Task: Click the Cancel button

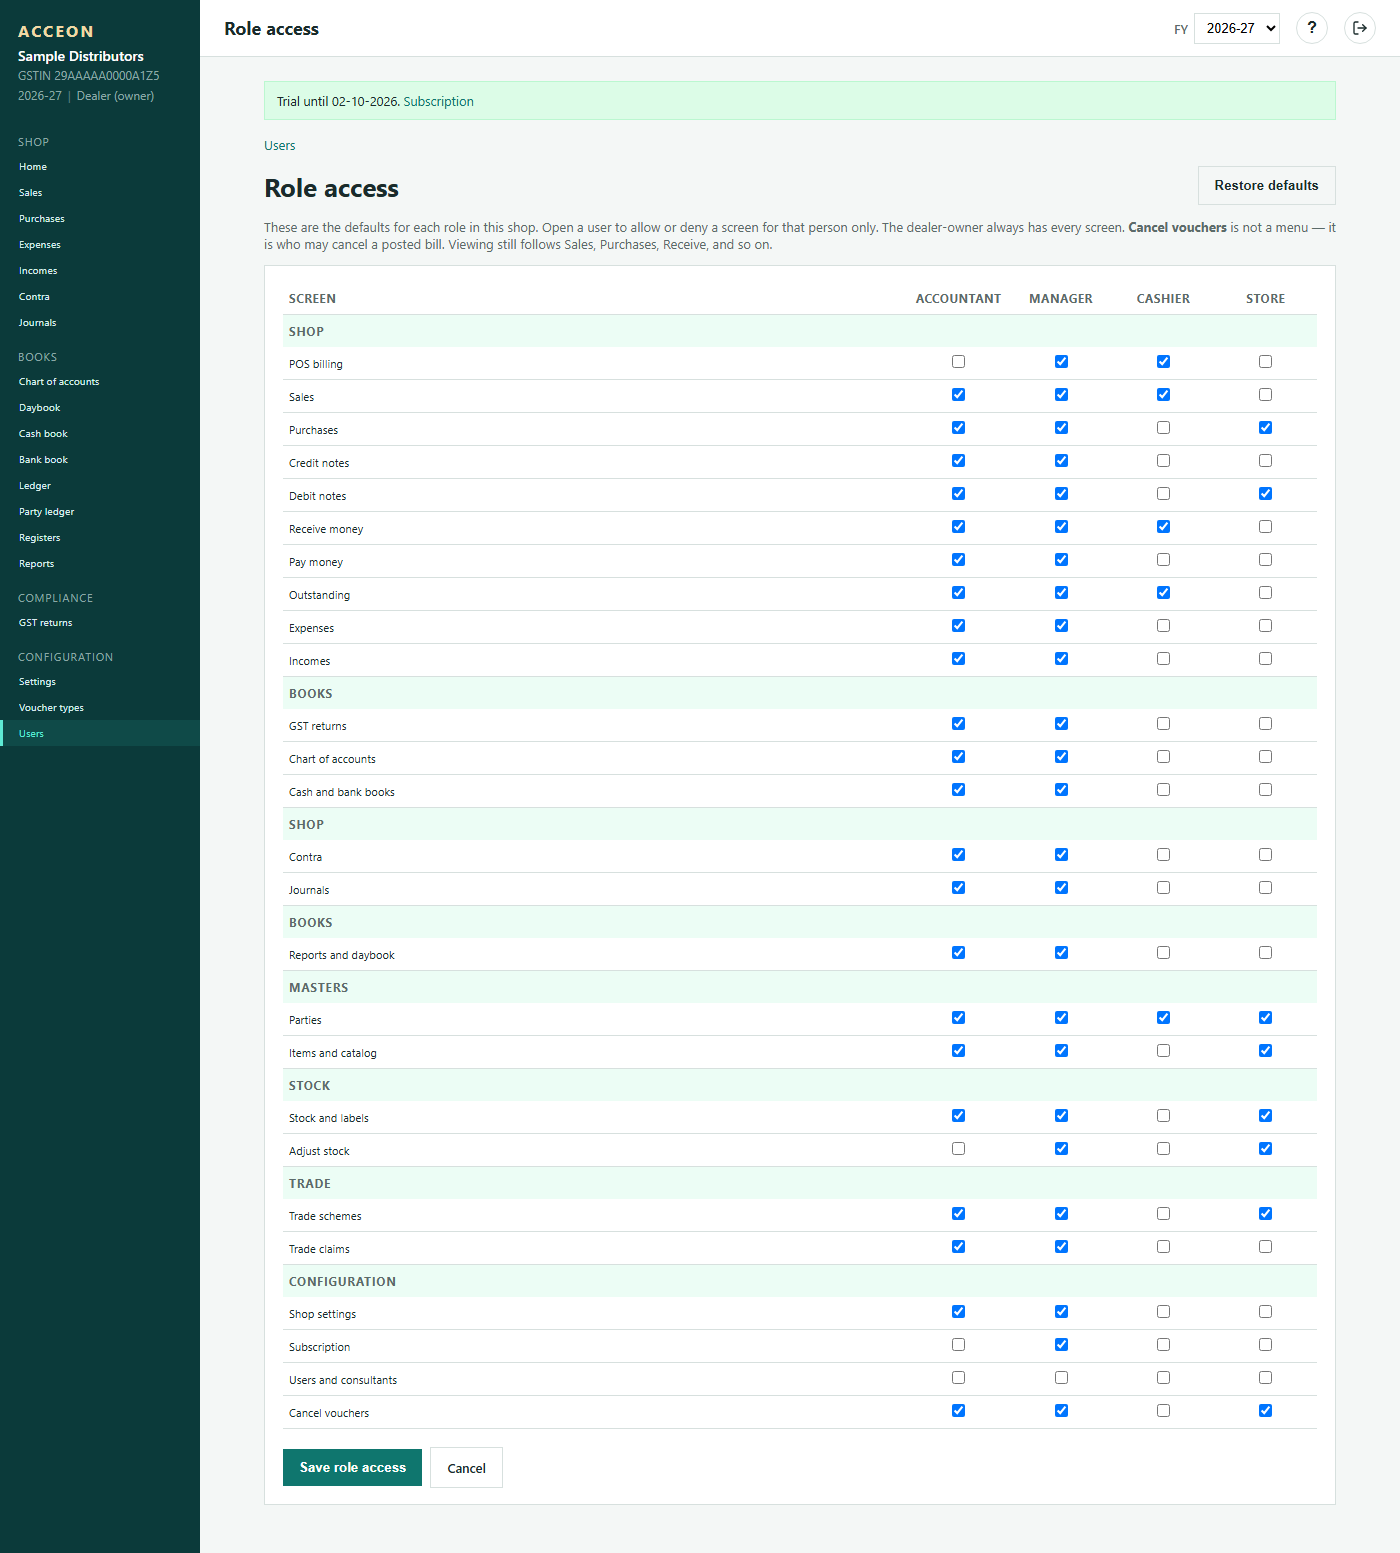Action: pos(466,1468)
